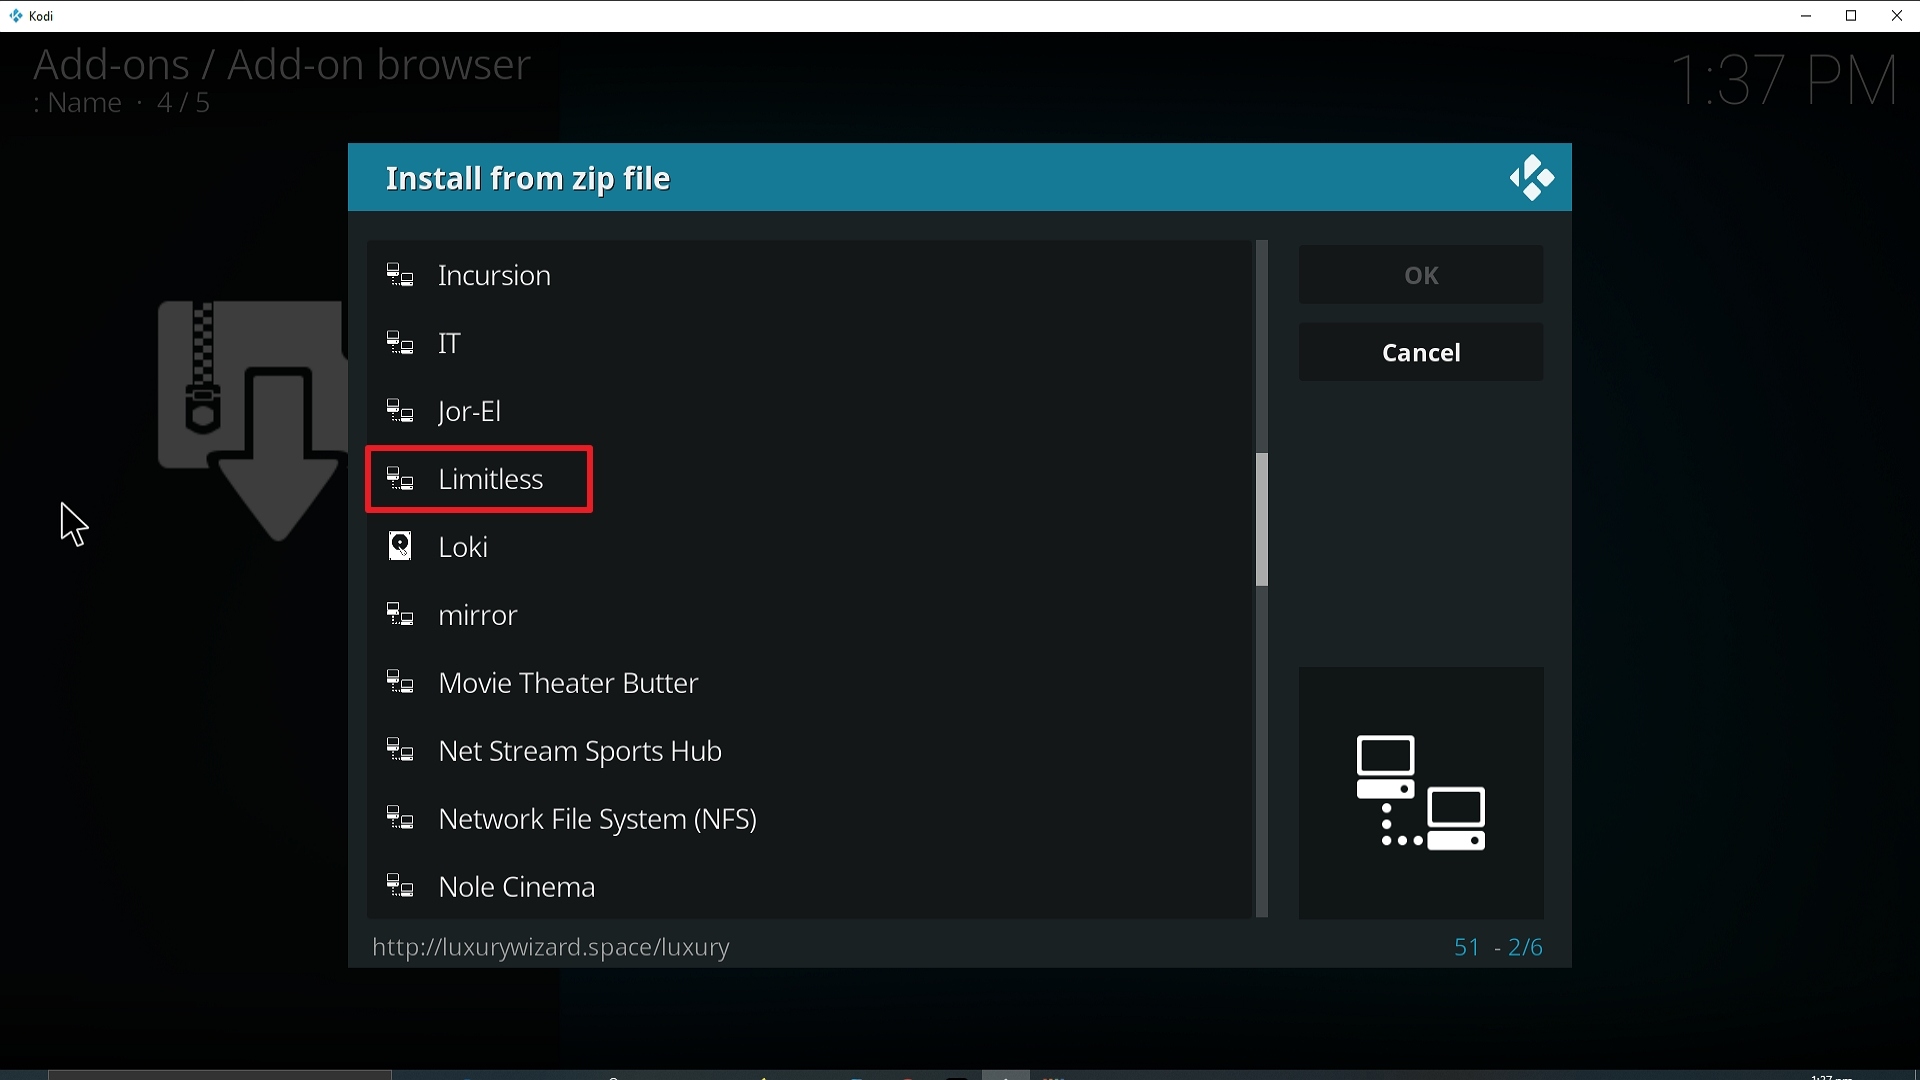1920x1080 pixels.
Task: Click the network icon beside Network File System
Action: point(400,819)
